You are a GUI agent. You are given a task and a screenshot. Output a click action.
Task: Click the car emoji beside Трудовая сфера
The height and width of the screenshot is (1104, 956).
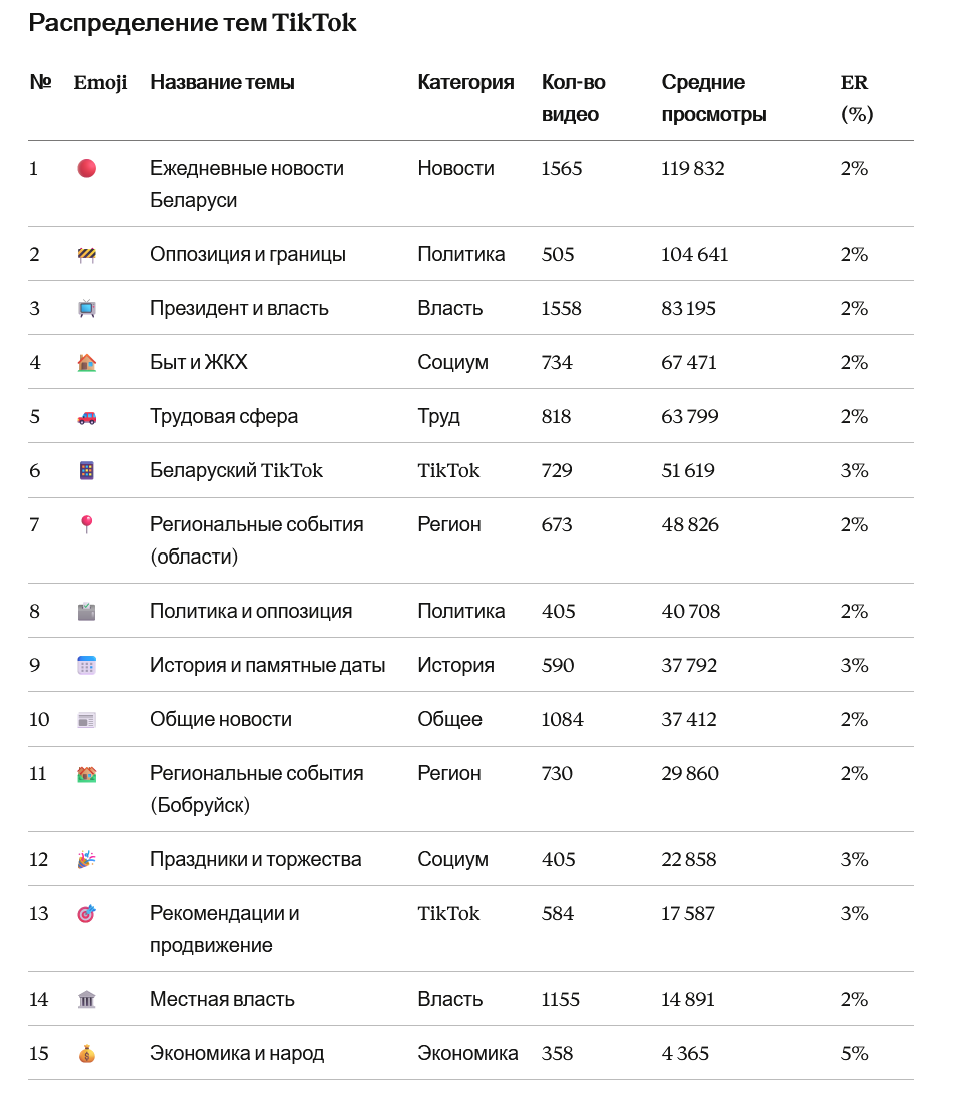click(87, 417)
